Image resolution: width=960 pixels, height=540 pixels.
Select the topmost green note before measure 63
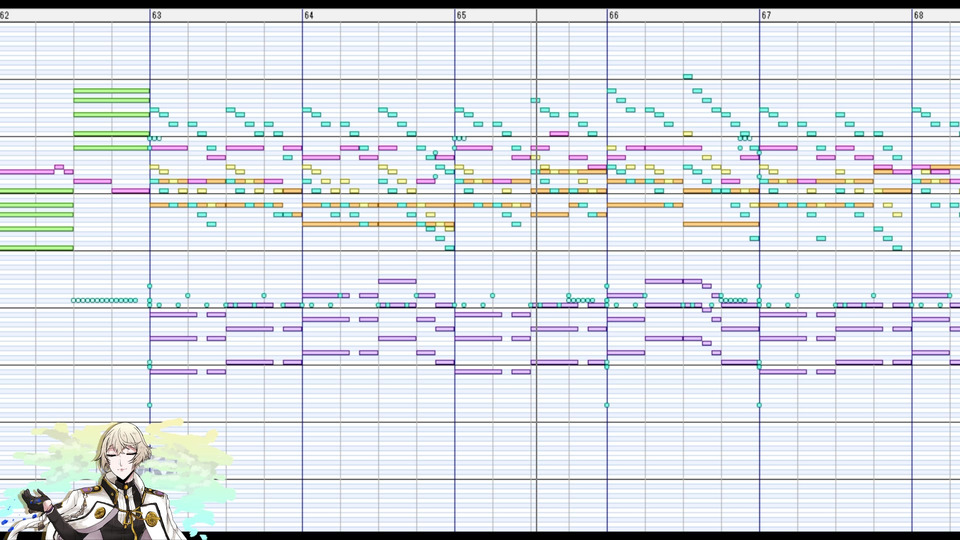coord(111,91)
